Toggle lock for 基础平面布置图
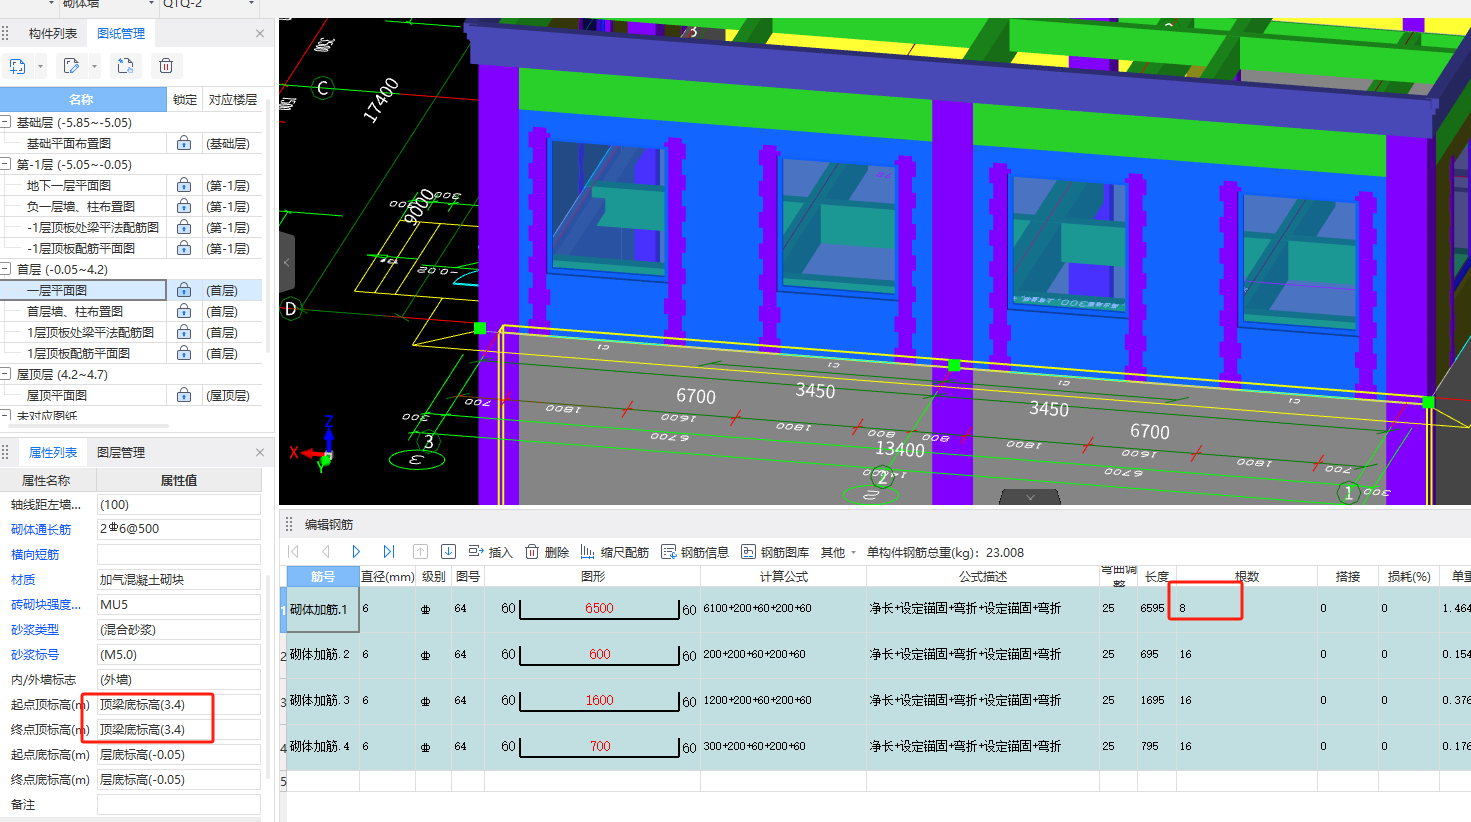Image resolution: width=1471 pixels, height=822 pixels. click(x=184, y=143)
